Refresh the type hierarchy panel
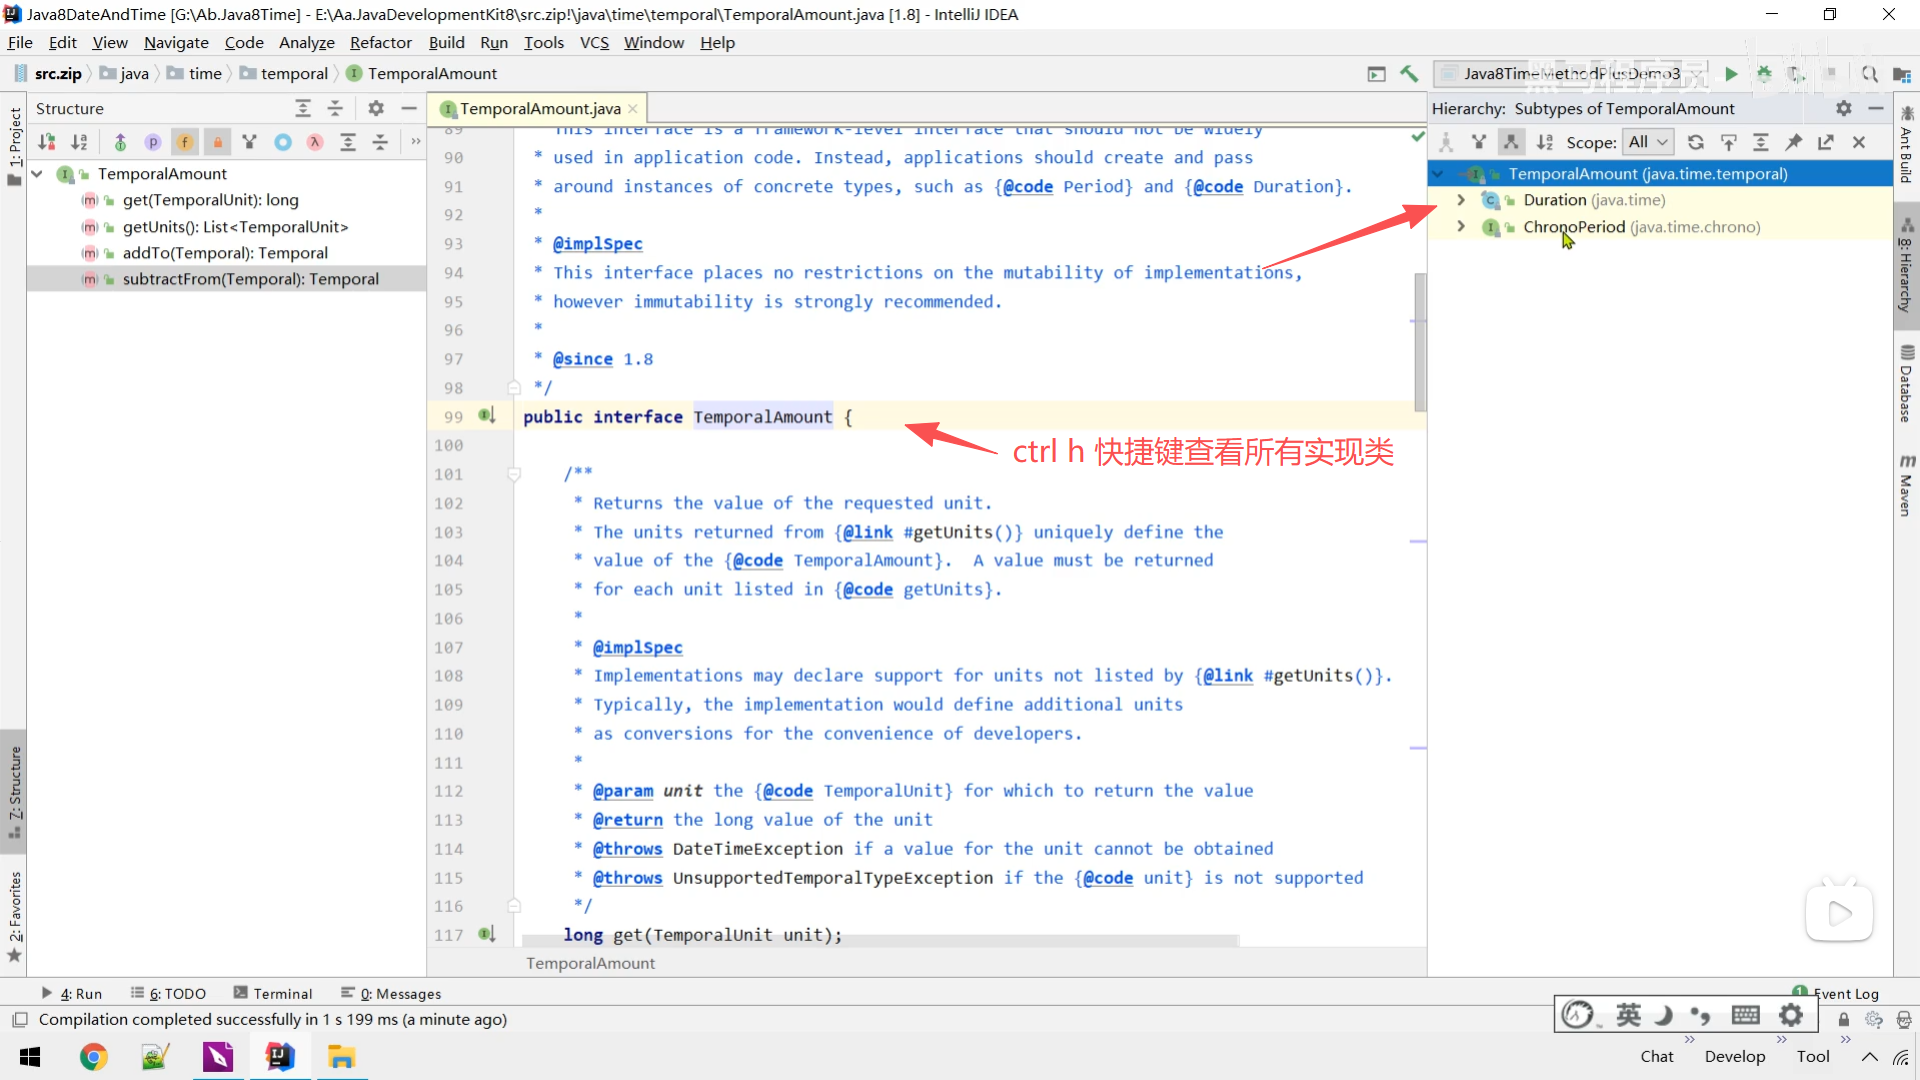The image size is (1920, 1080). pos(1695,142)
